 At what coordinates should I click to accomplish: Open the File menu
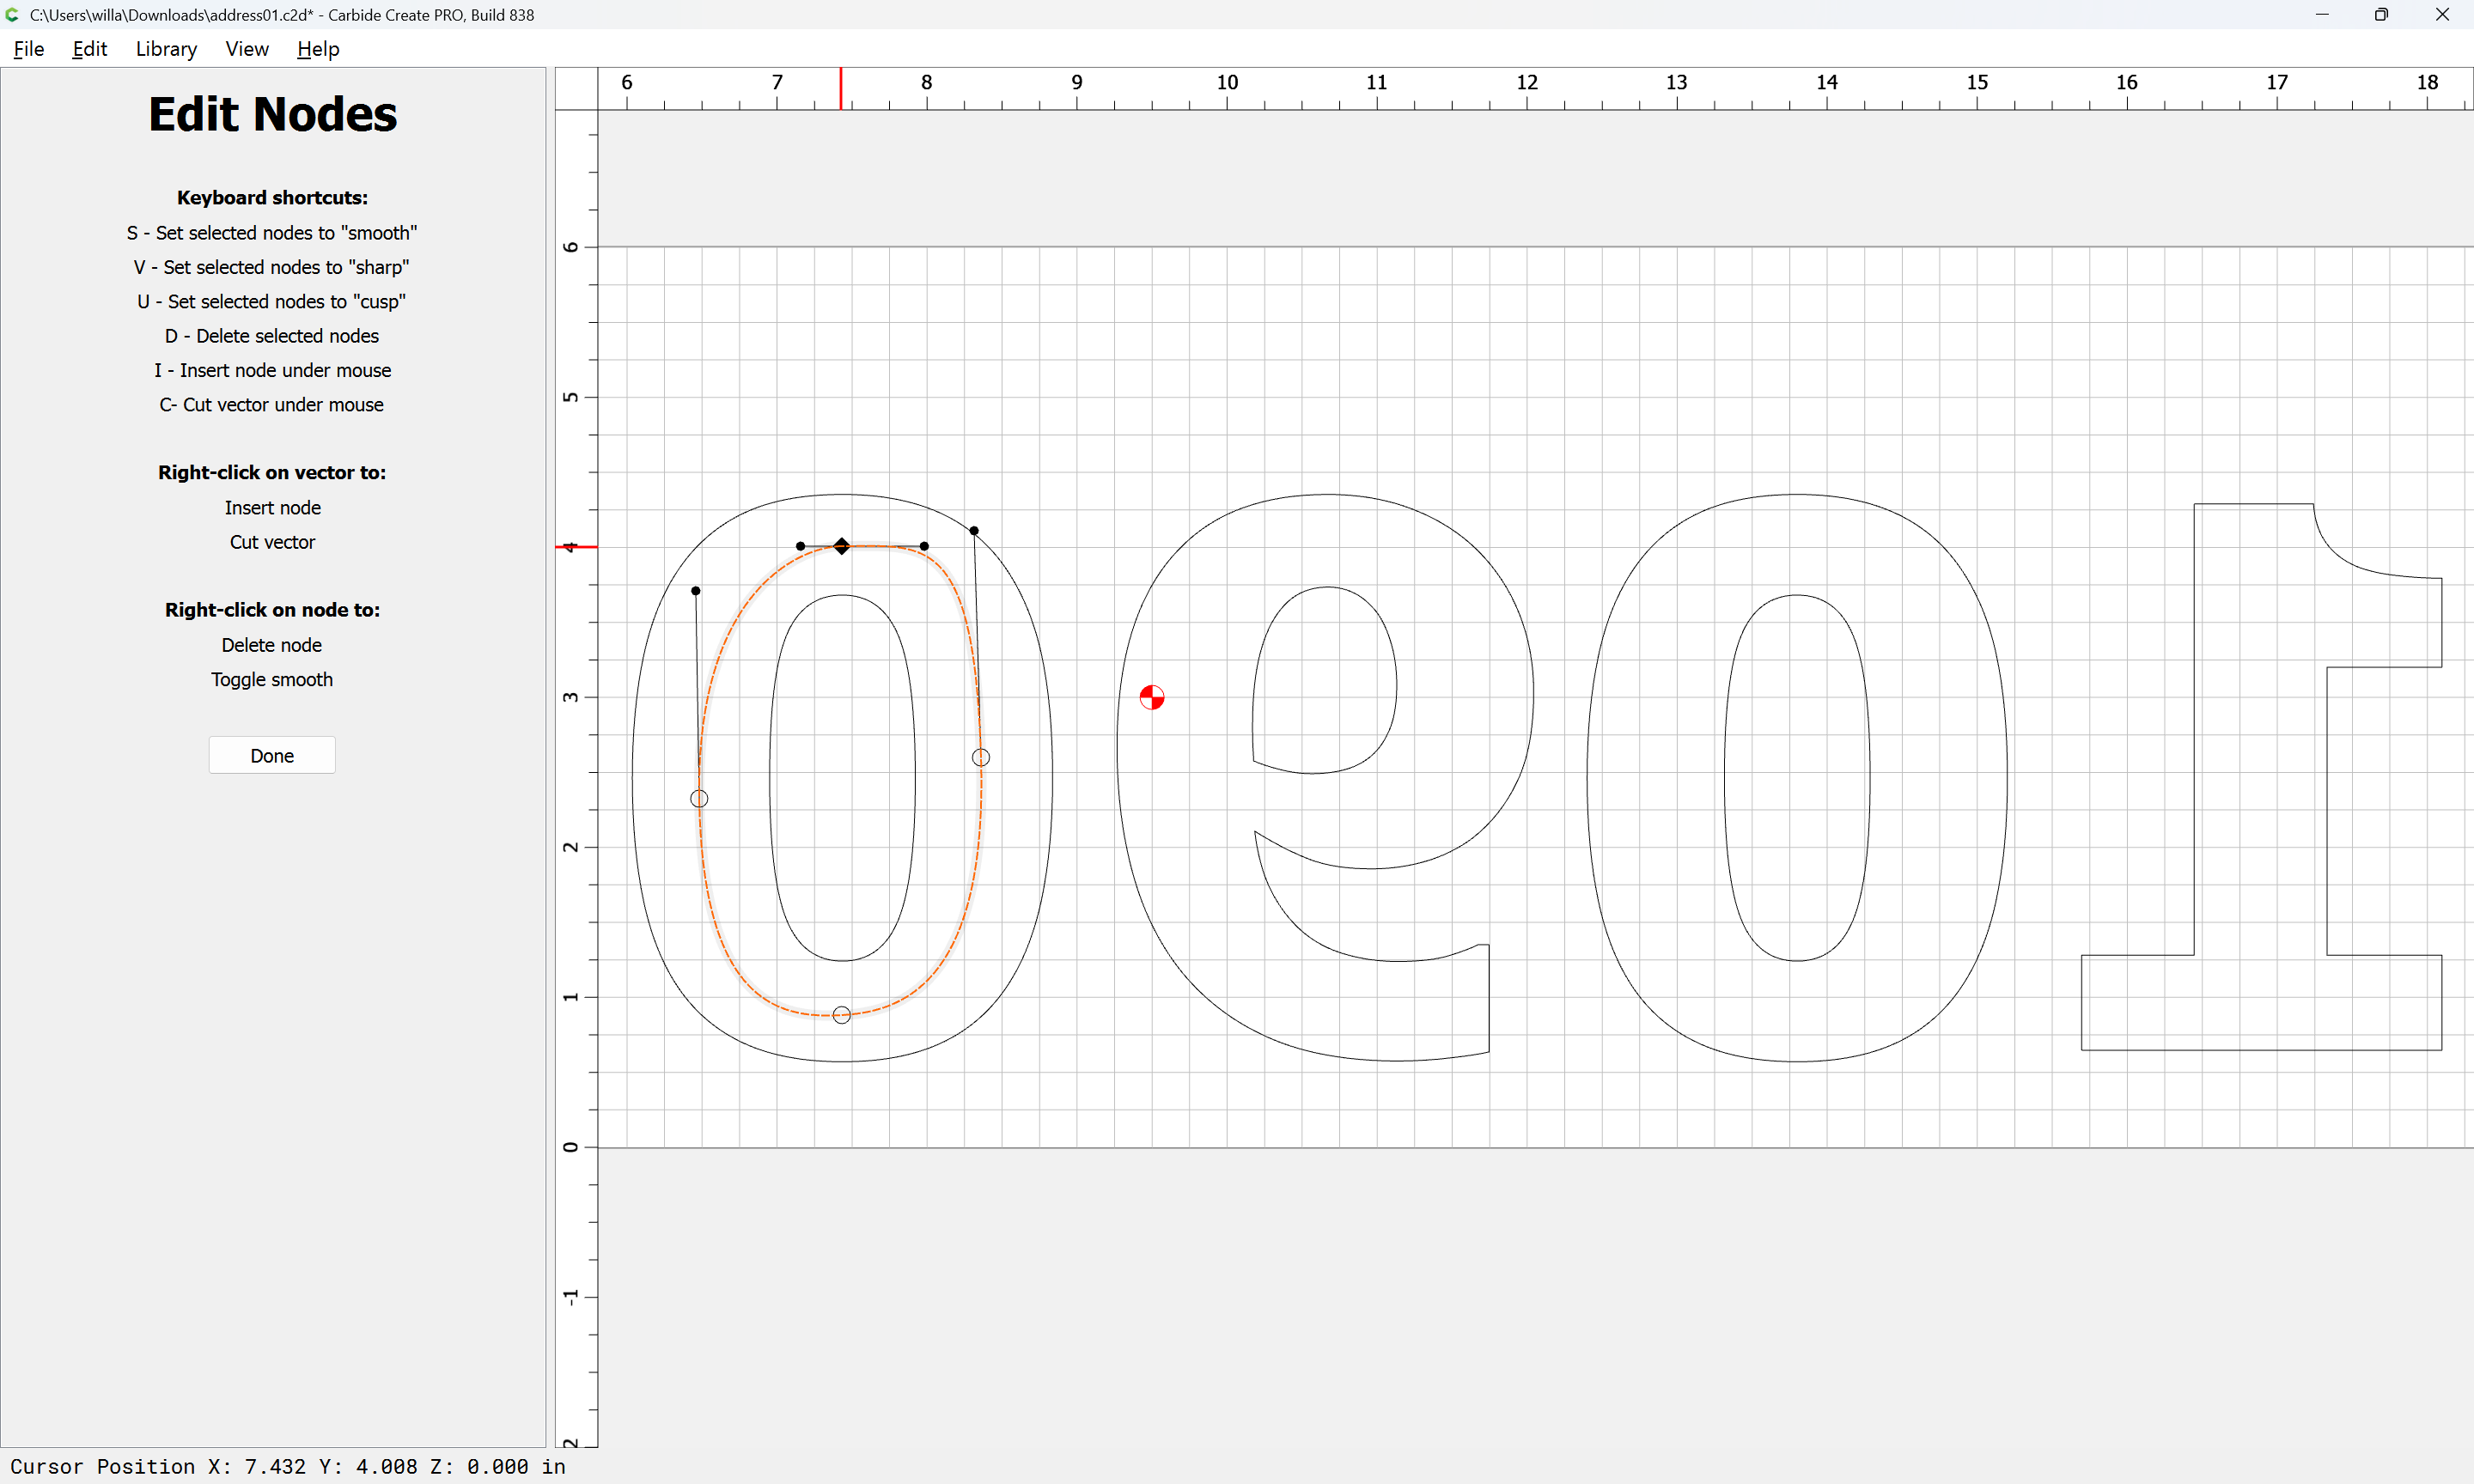pyautogui.click(x=28, y=49)
